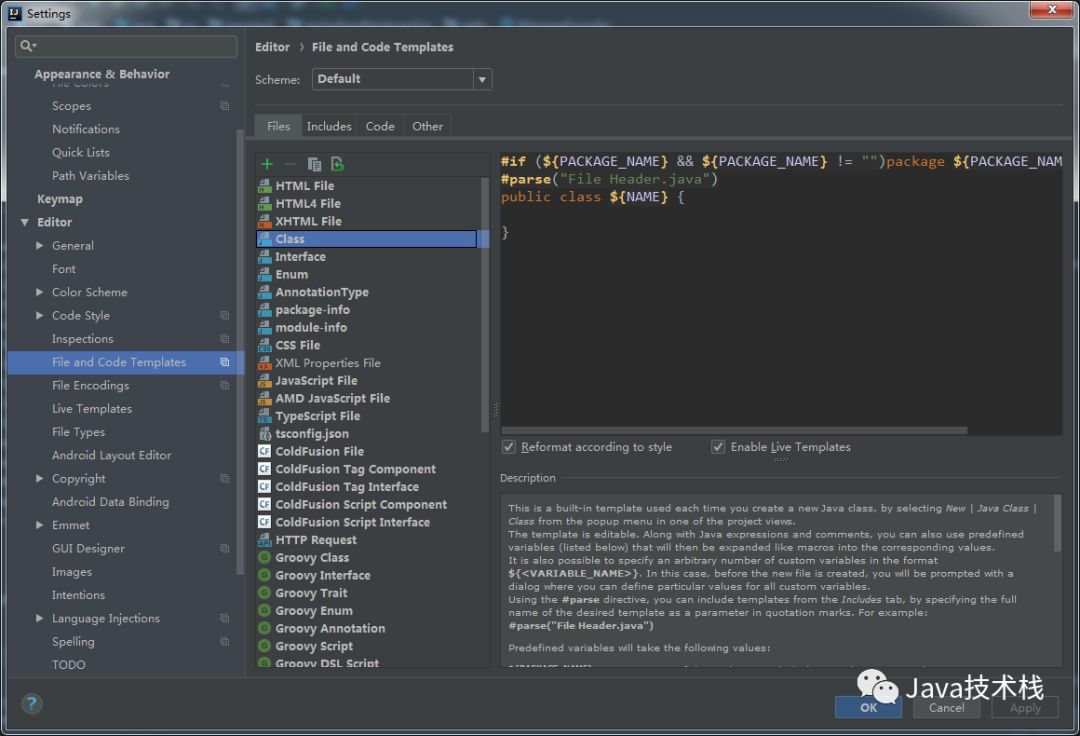
Task: Click the Reset to Default template icon
Action: (x=338, y=164)
